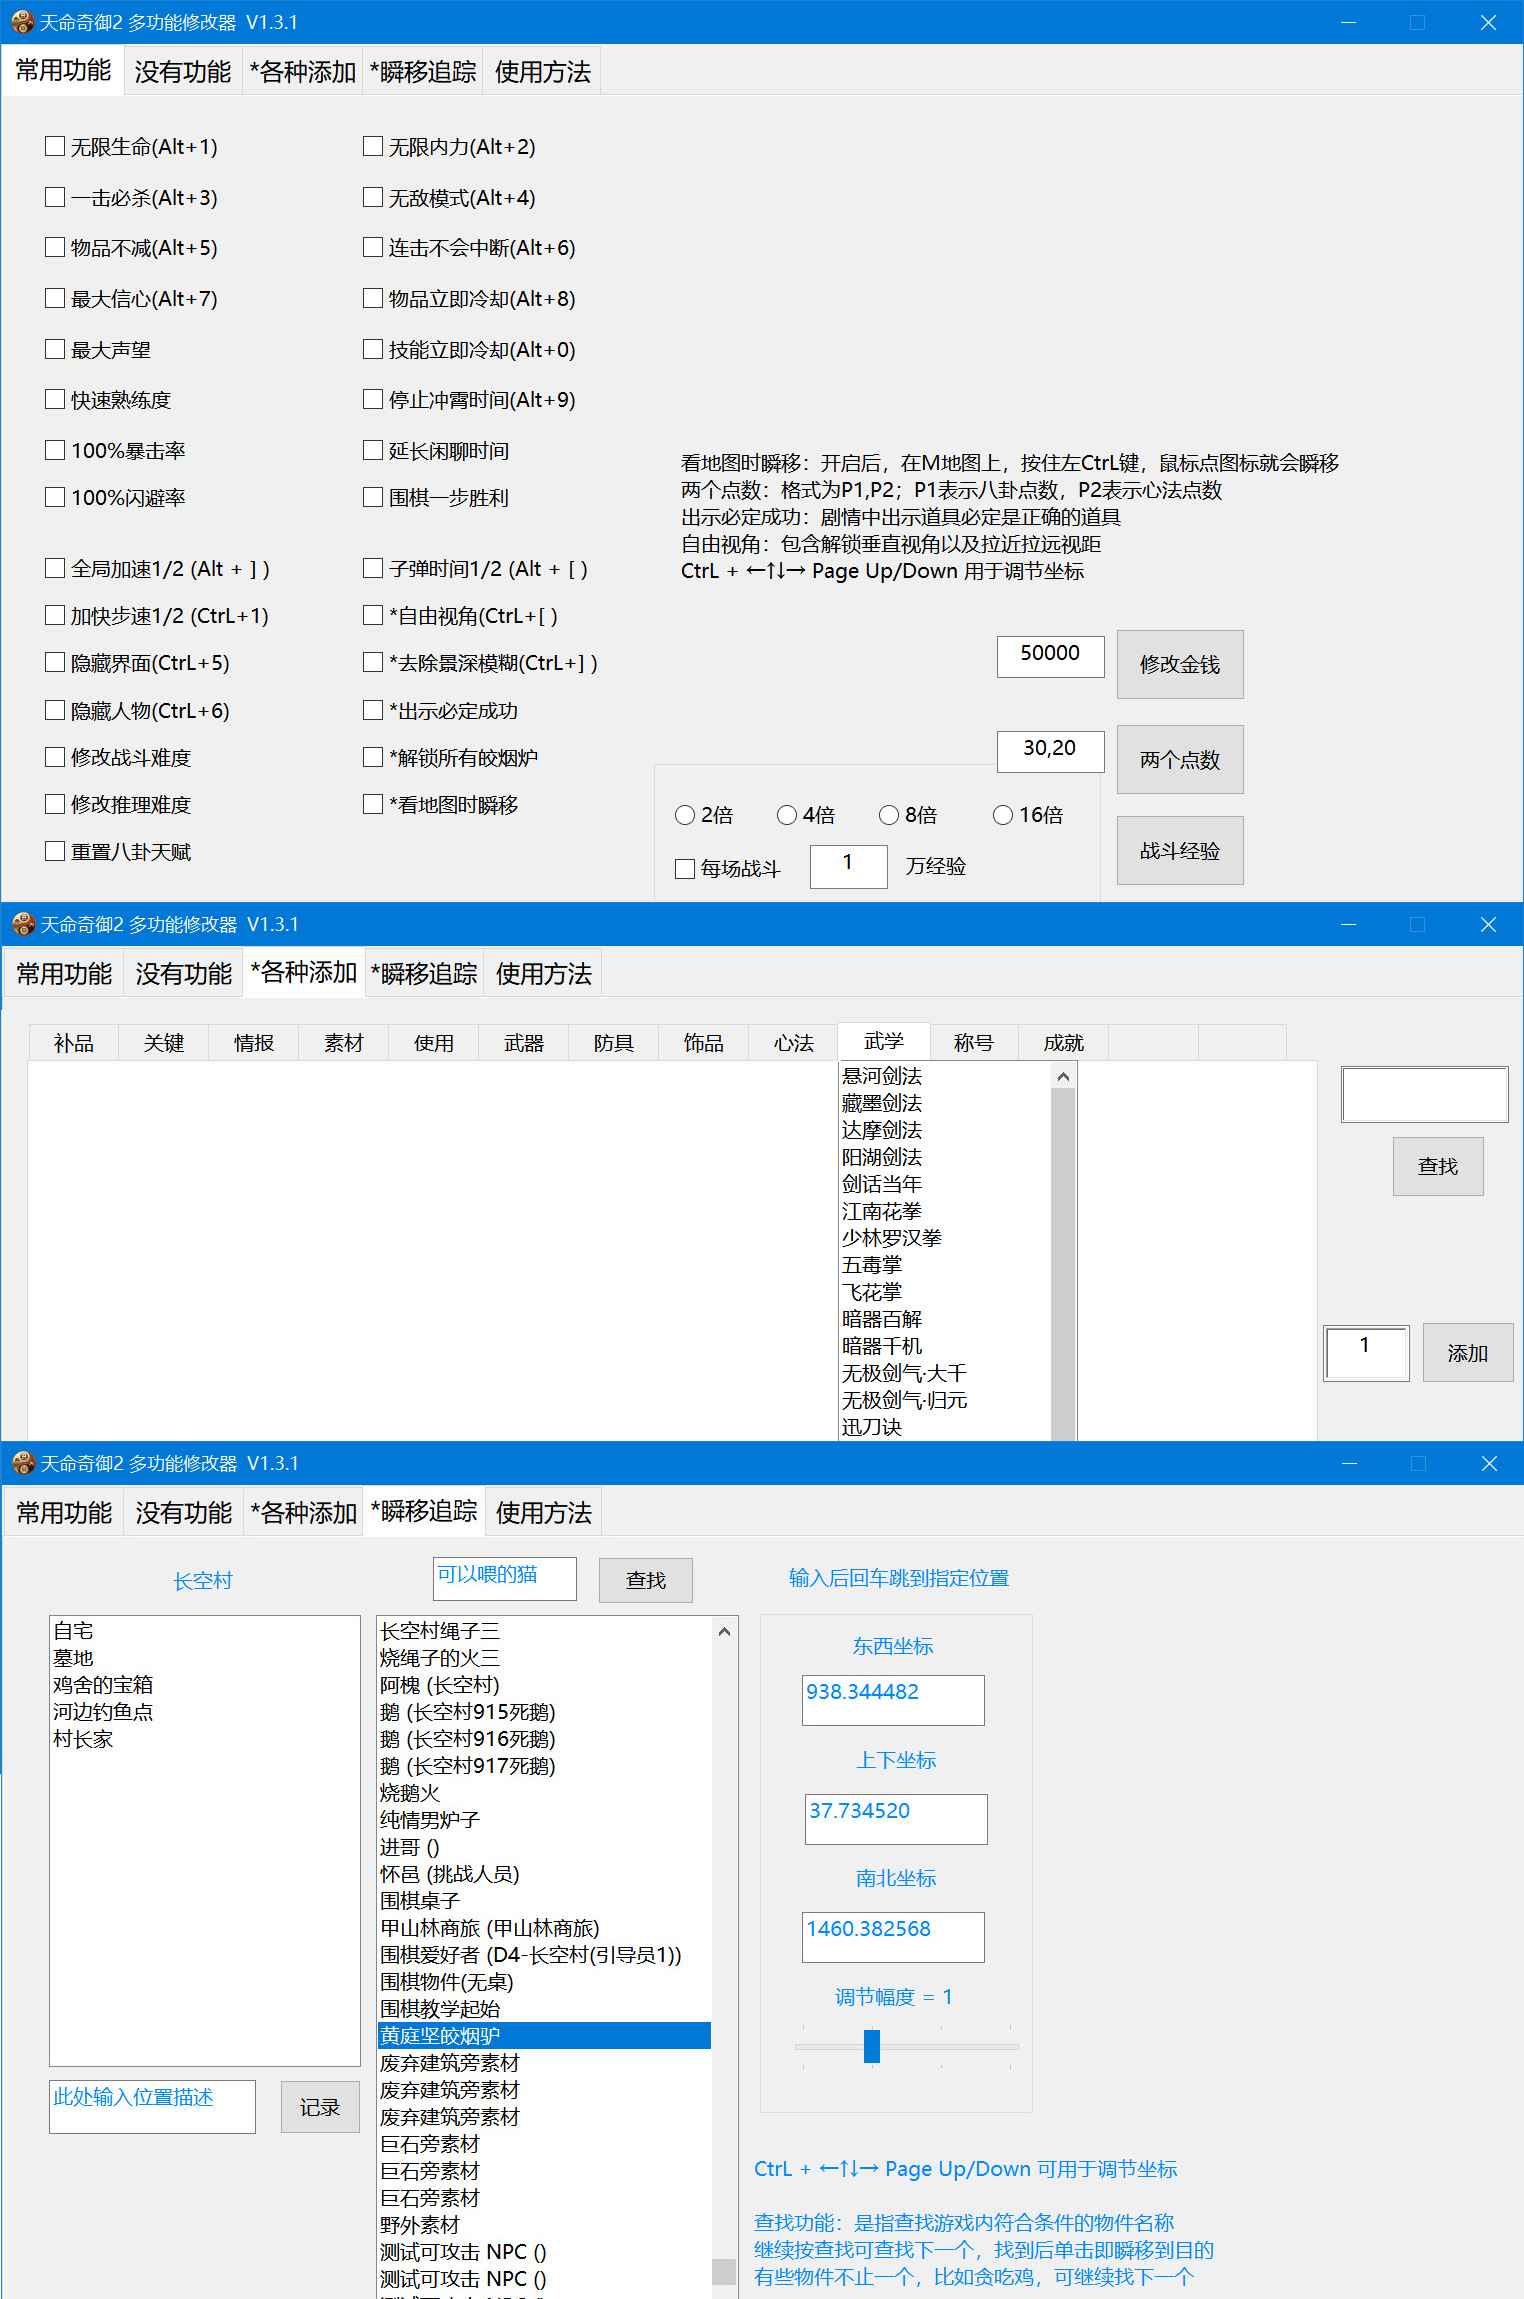Click the 修改金钱 button
The image size is (1524, 2299).
point(1179,665)
